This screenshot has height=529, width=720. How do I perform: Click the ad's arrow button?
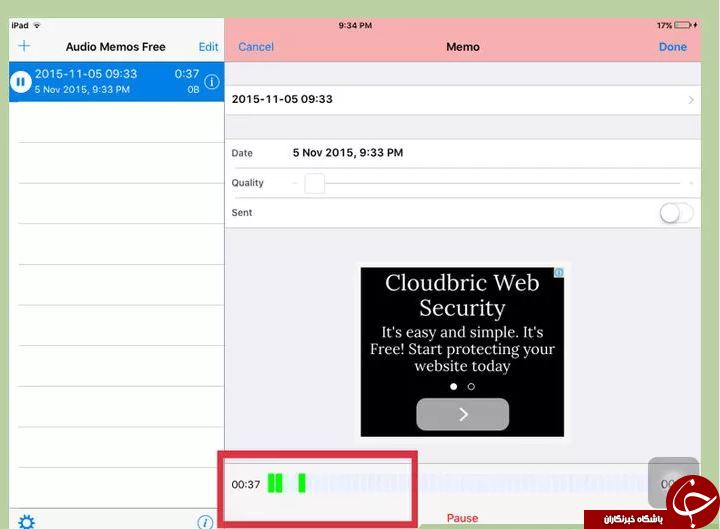click(462, 414)
